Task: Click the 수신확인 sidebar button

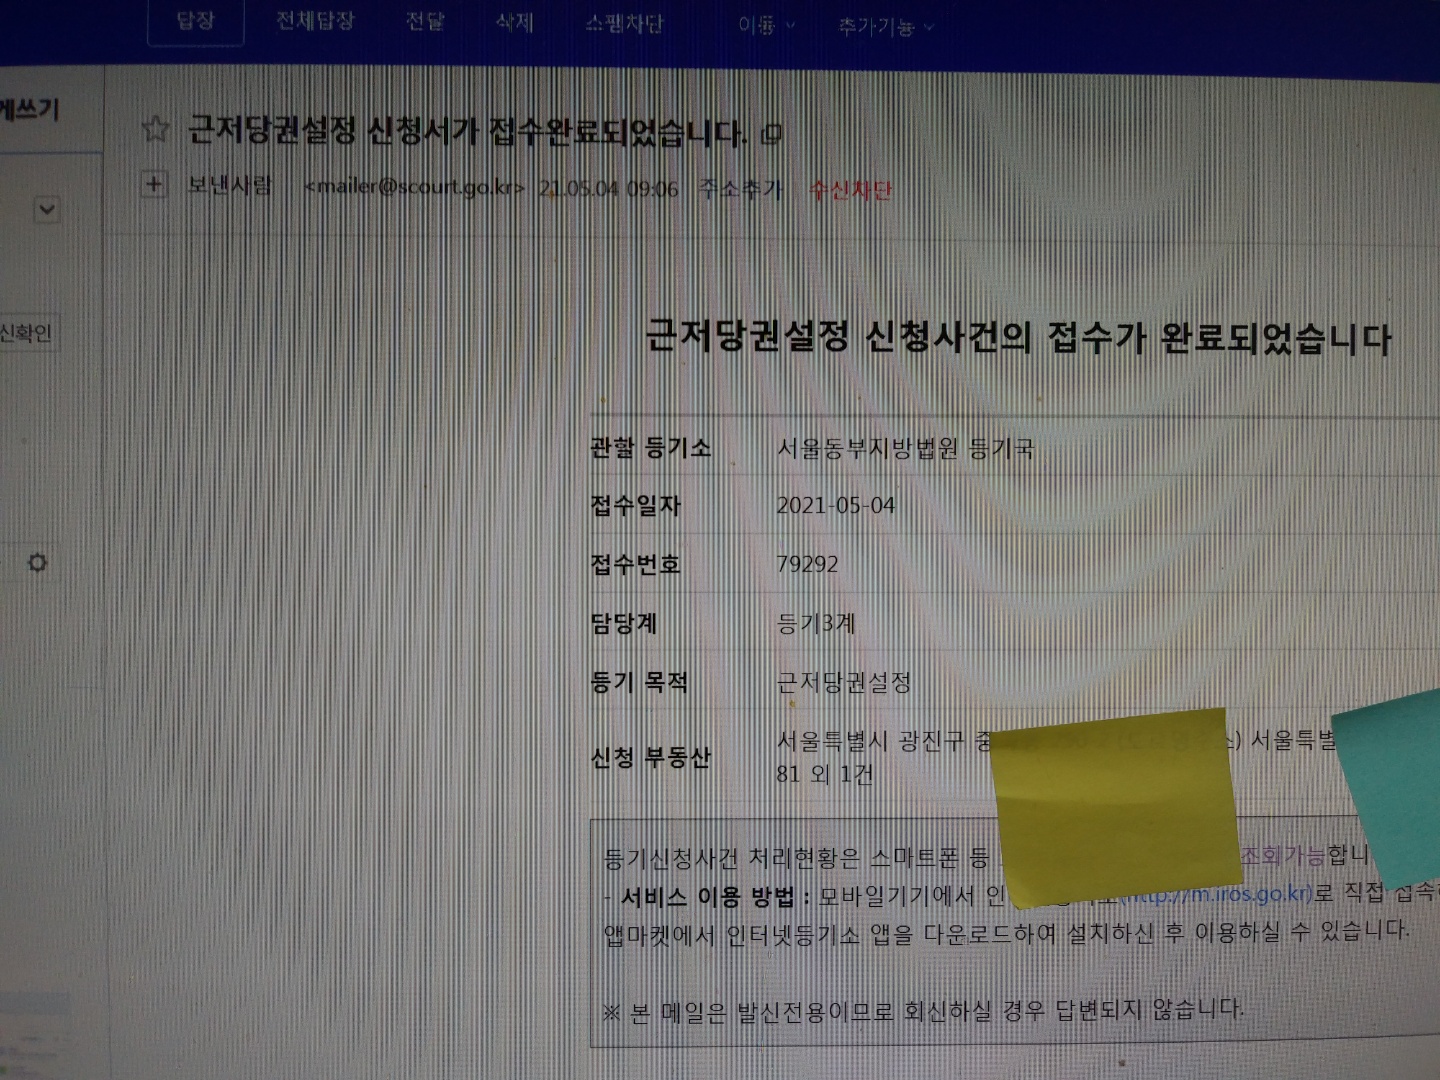Action: coord(25,333)
